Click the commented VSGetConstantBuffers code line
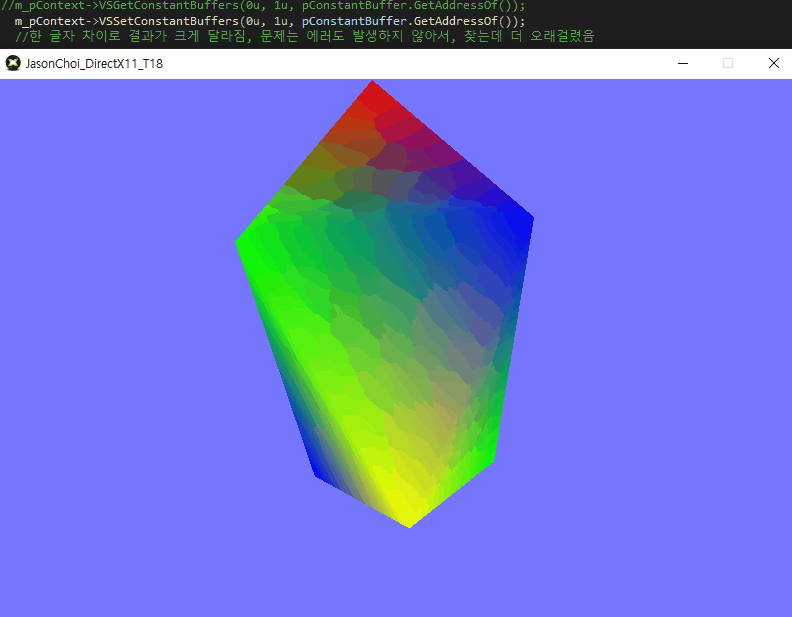This screenshot has width=792, height=617. tap(263, 6)
